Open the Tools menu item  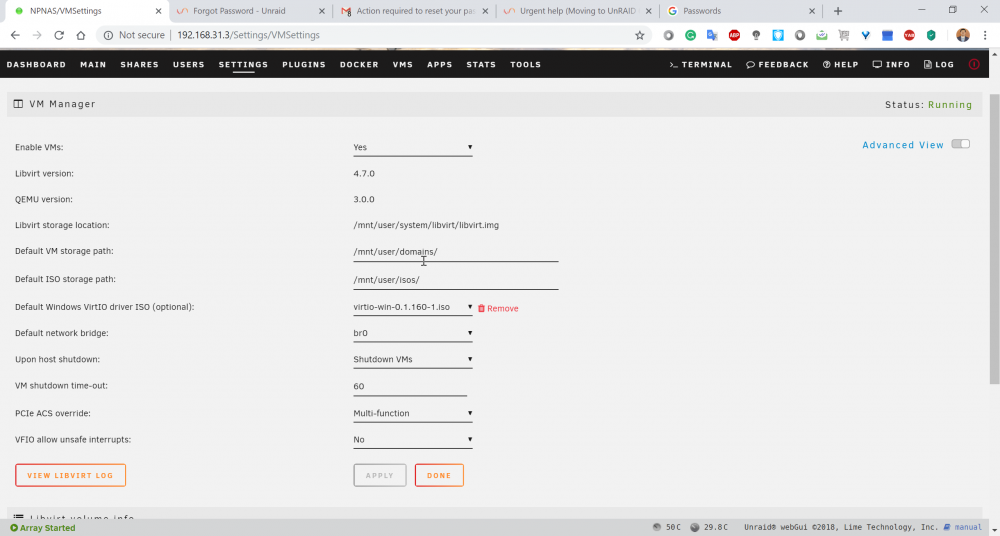click(526, 64)
